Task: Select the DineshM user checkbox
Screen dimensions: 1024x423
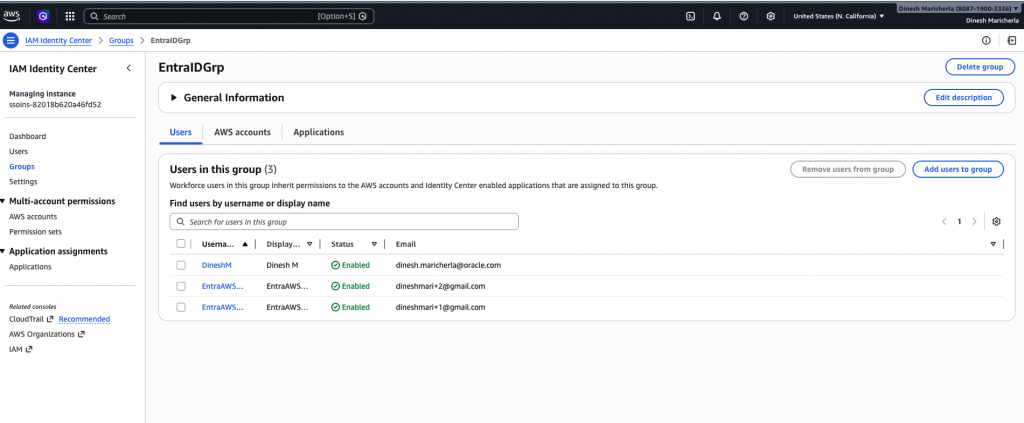Action: click(181, 265)
